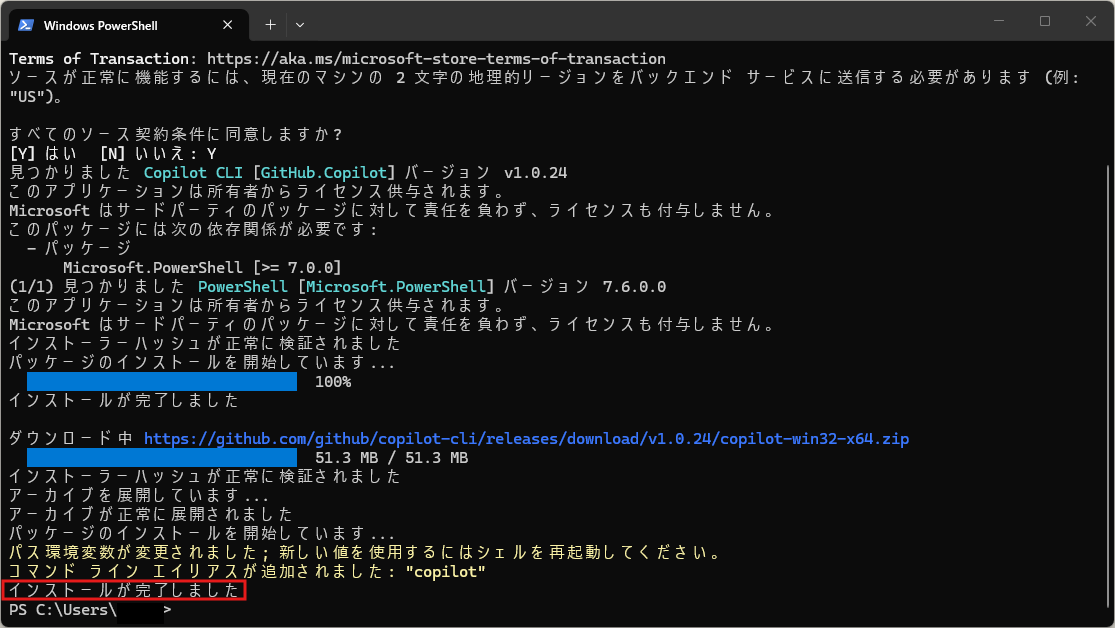
Task: Close the Windows PowerShell tab
Action: [x=229, y=24]
